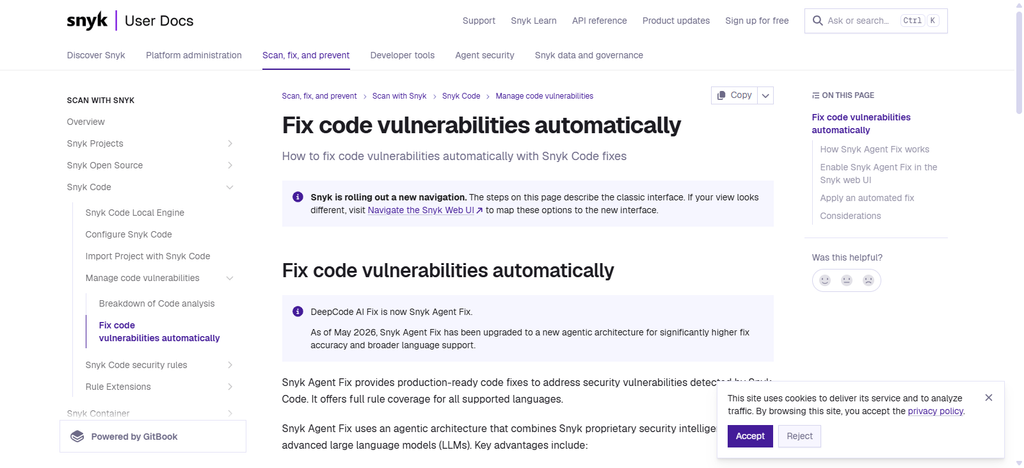Image resolution: width=1024 pixels, height=468 pixels.
Task: Click Manage code vulnerabilities breadcrumb
Action: click(544, 96)
